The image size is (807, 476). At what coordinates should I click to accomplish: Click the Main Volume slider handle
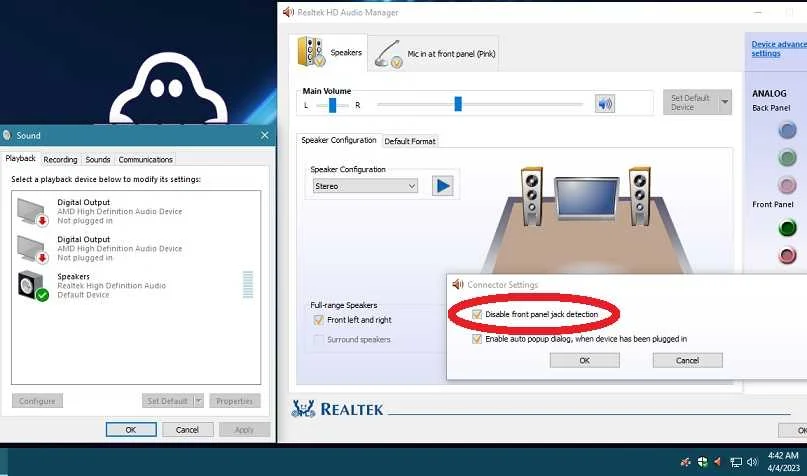click(x=458, y=104)
